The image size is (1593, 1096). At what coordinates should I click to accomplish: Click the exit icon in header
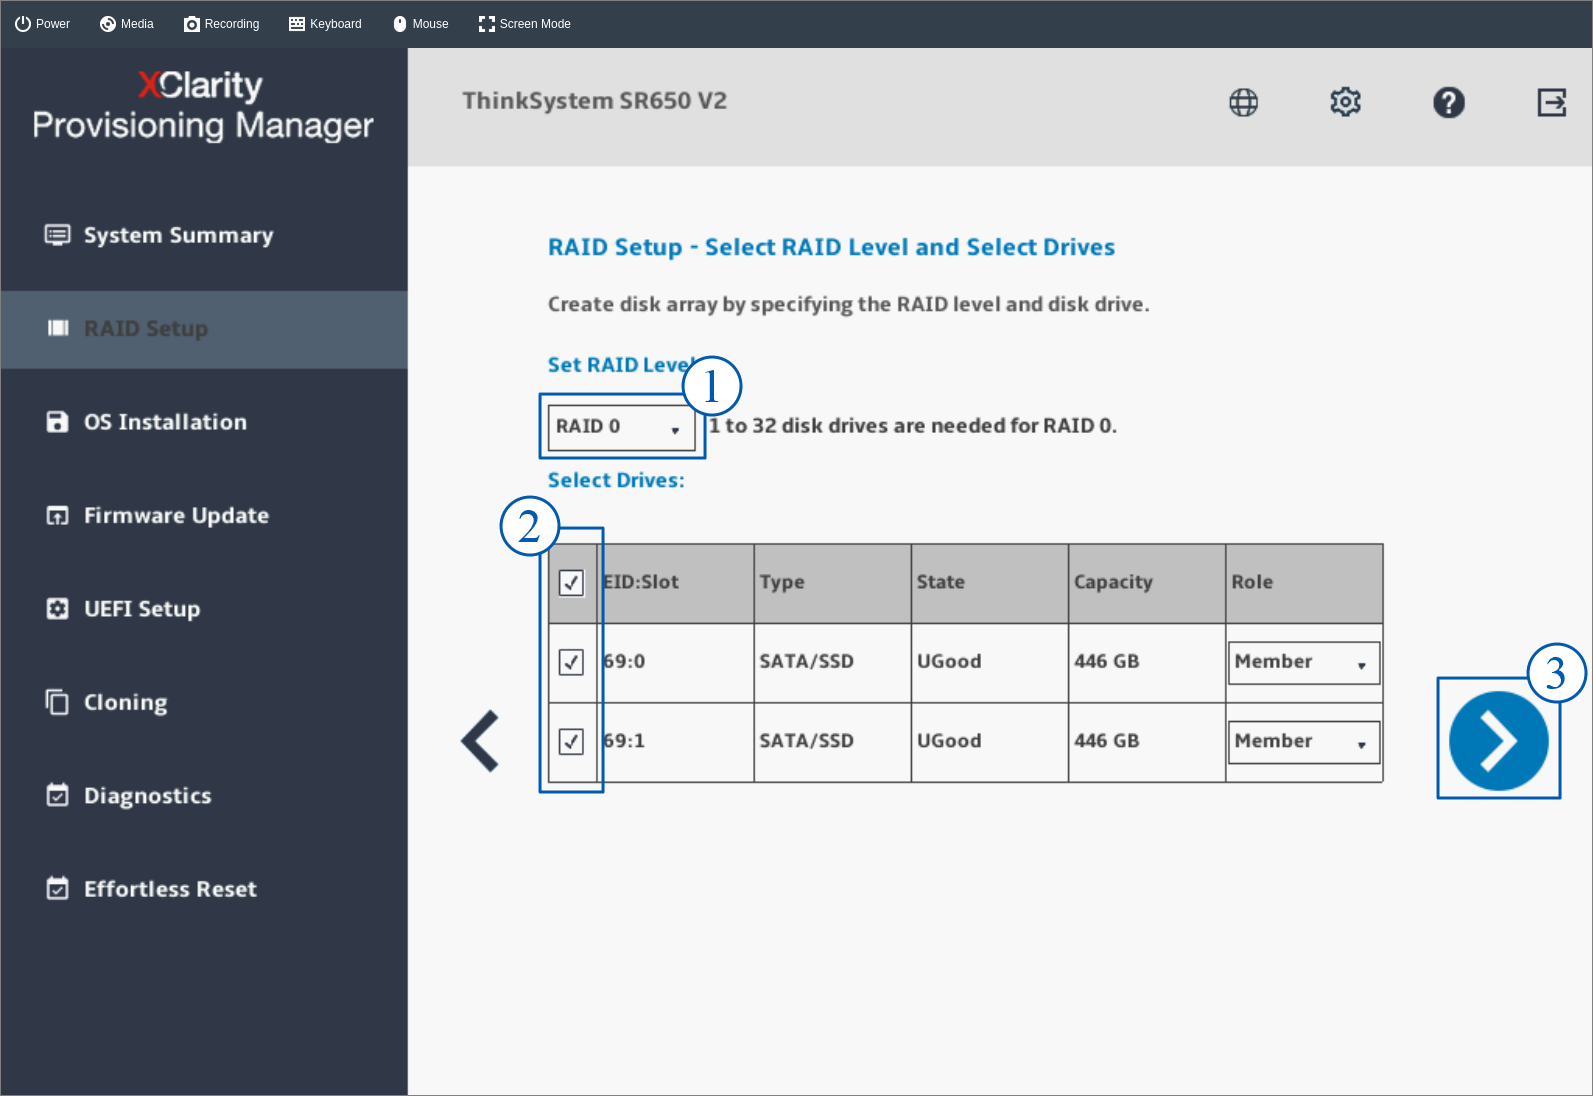[x=1551, y=102]
